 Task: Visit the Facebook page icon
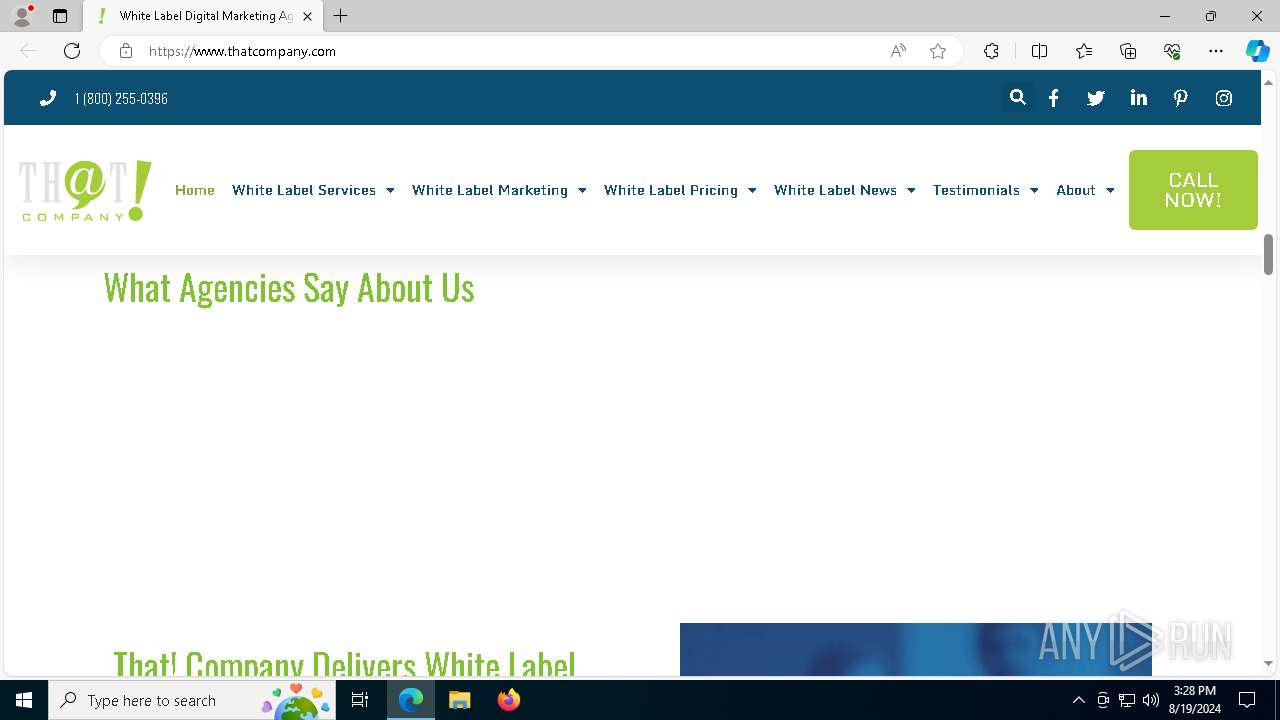pyautogui.click(x=1053, y=98)
